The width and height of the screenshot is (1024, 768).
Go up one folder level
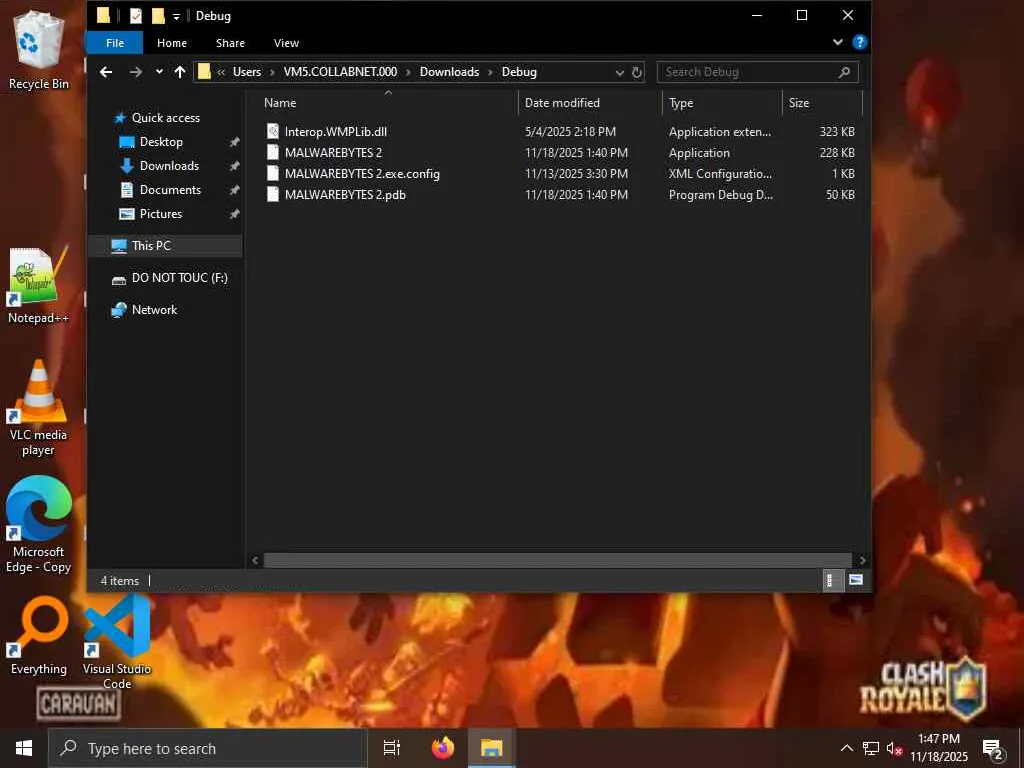(180, 72)
